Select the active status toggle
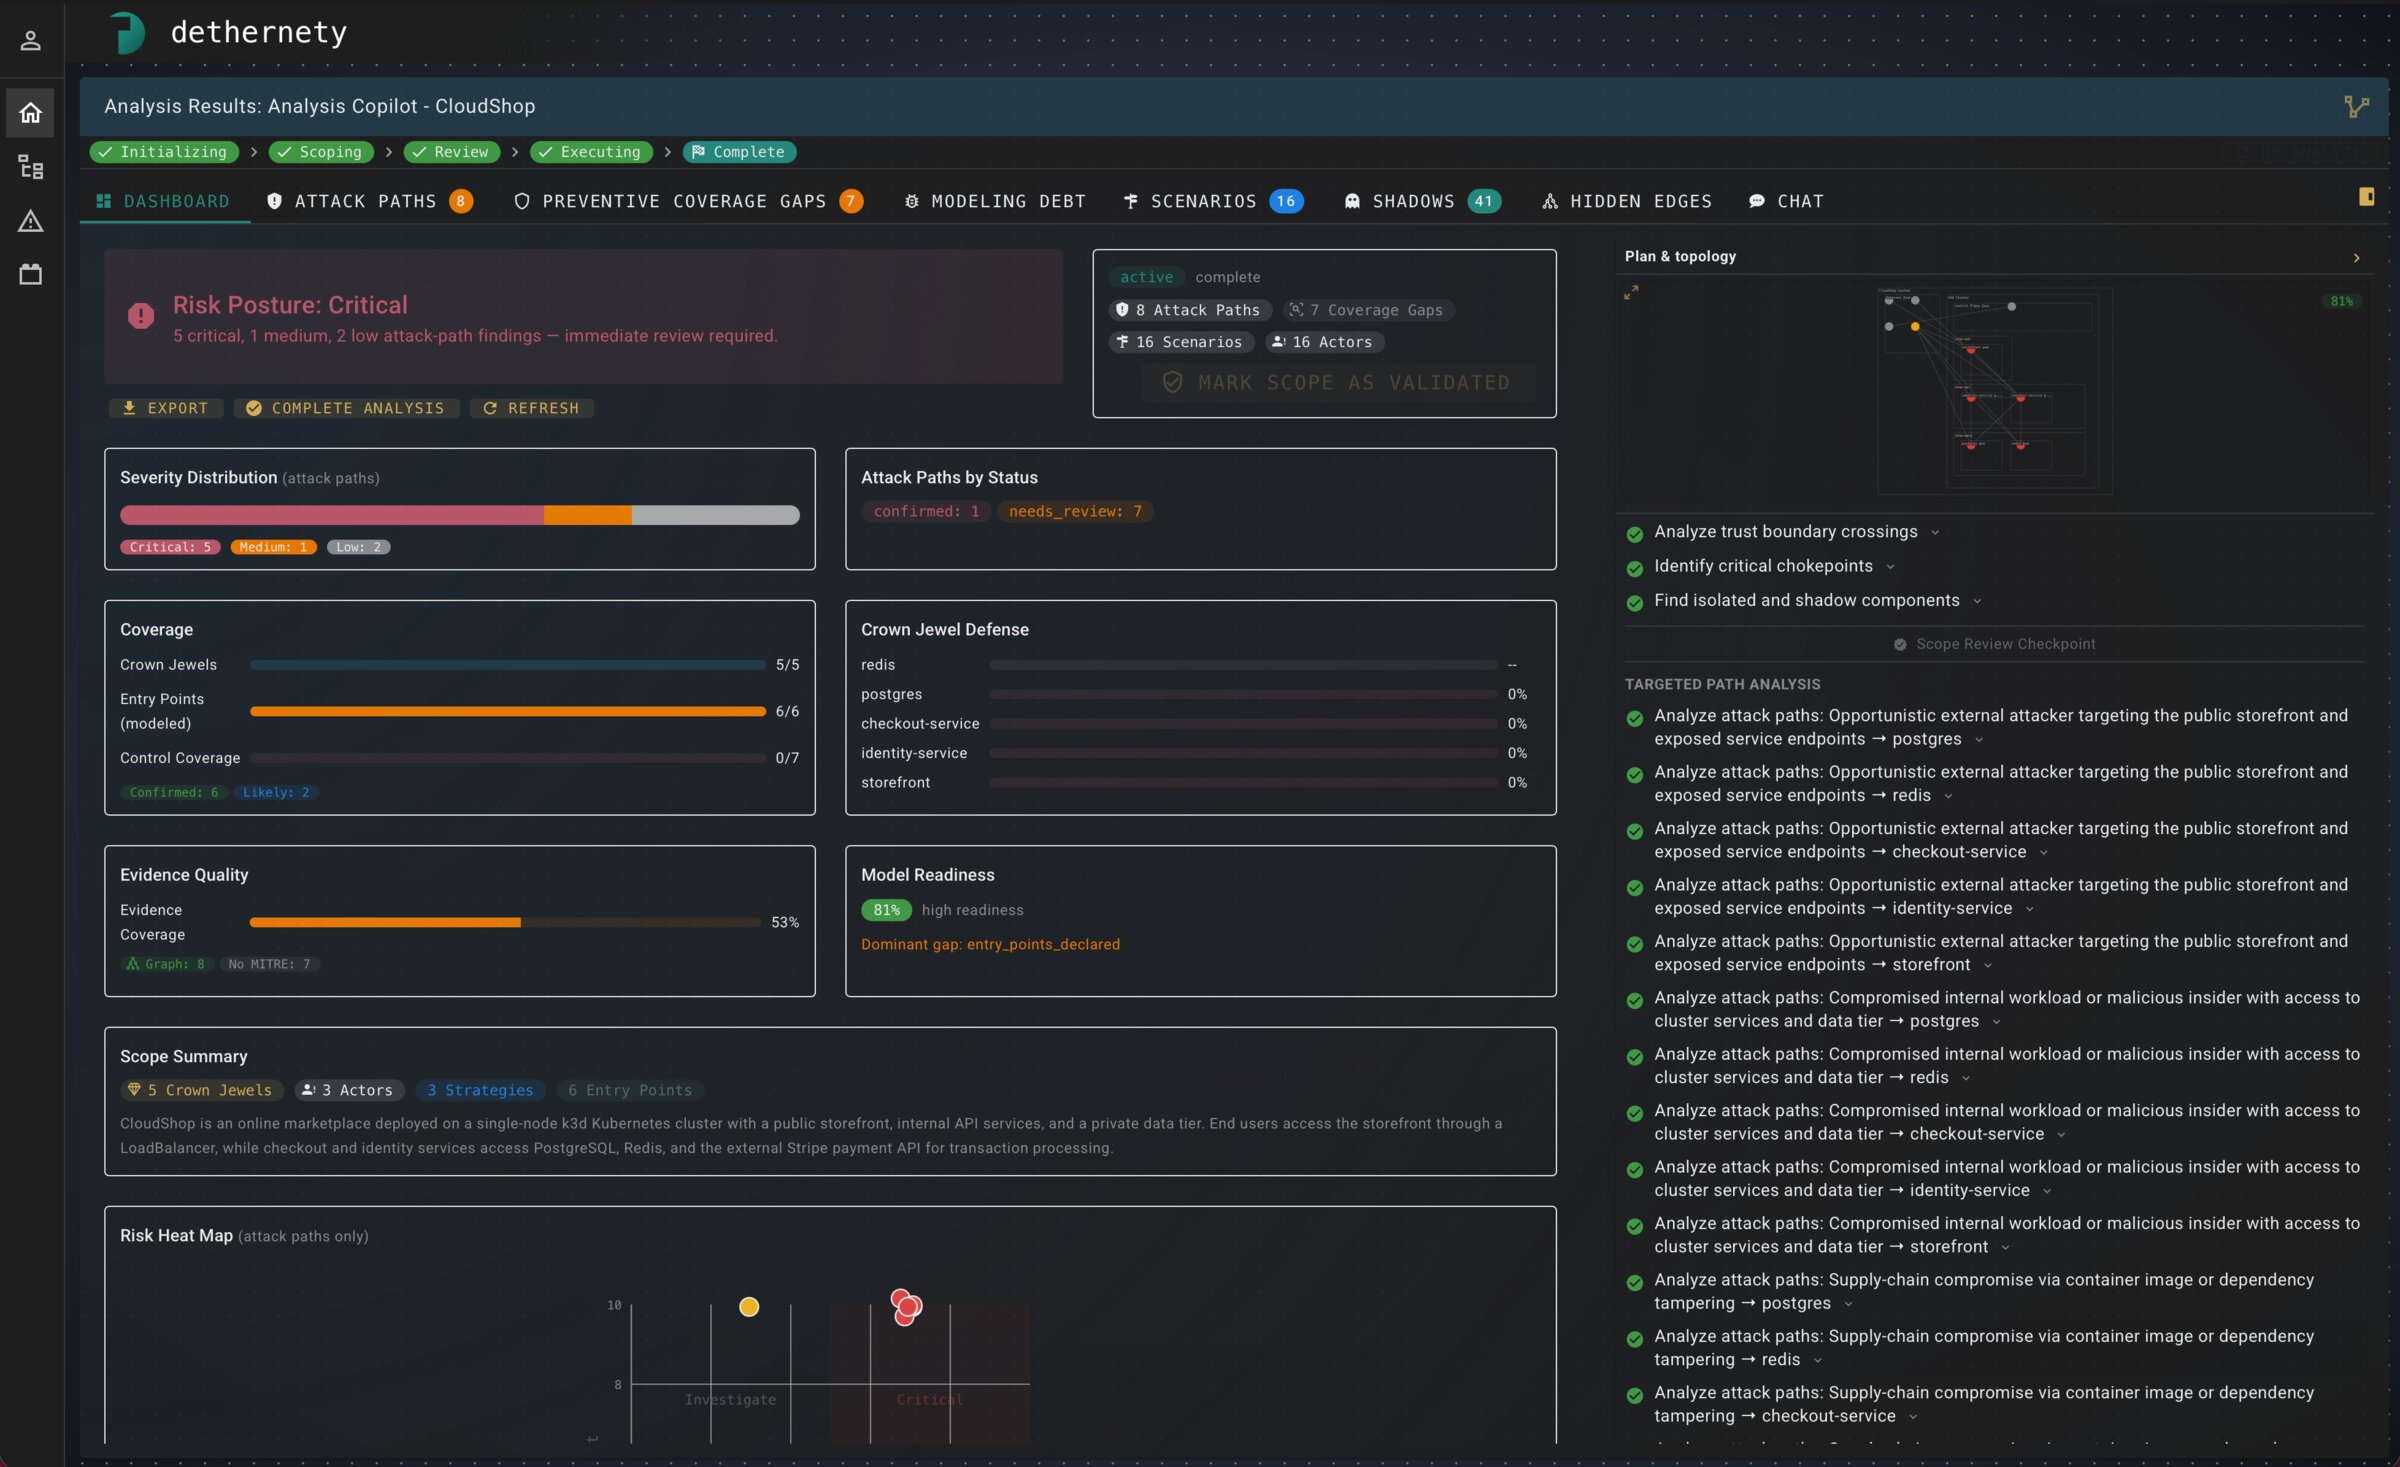 1146,277
